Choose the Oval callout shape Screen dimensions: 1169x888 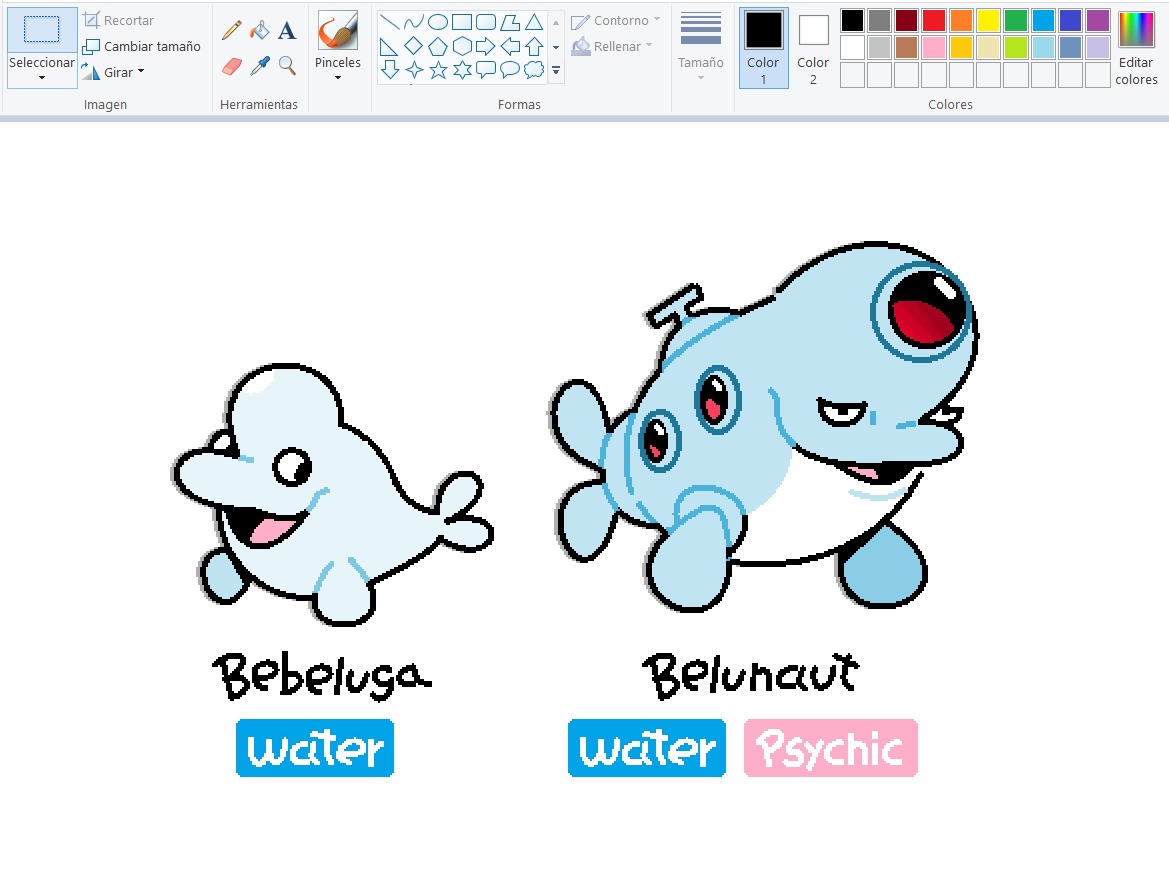coord(510,70)
